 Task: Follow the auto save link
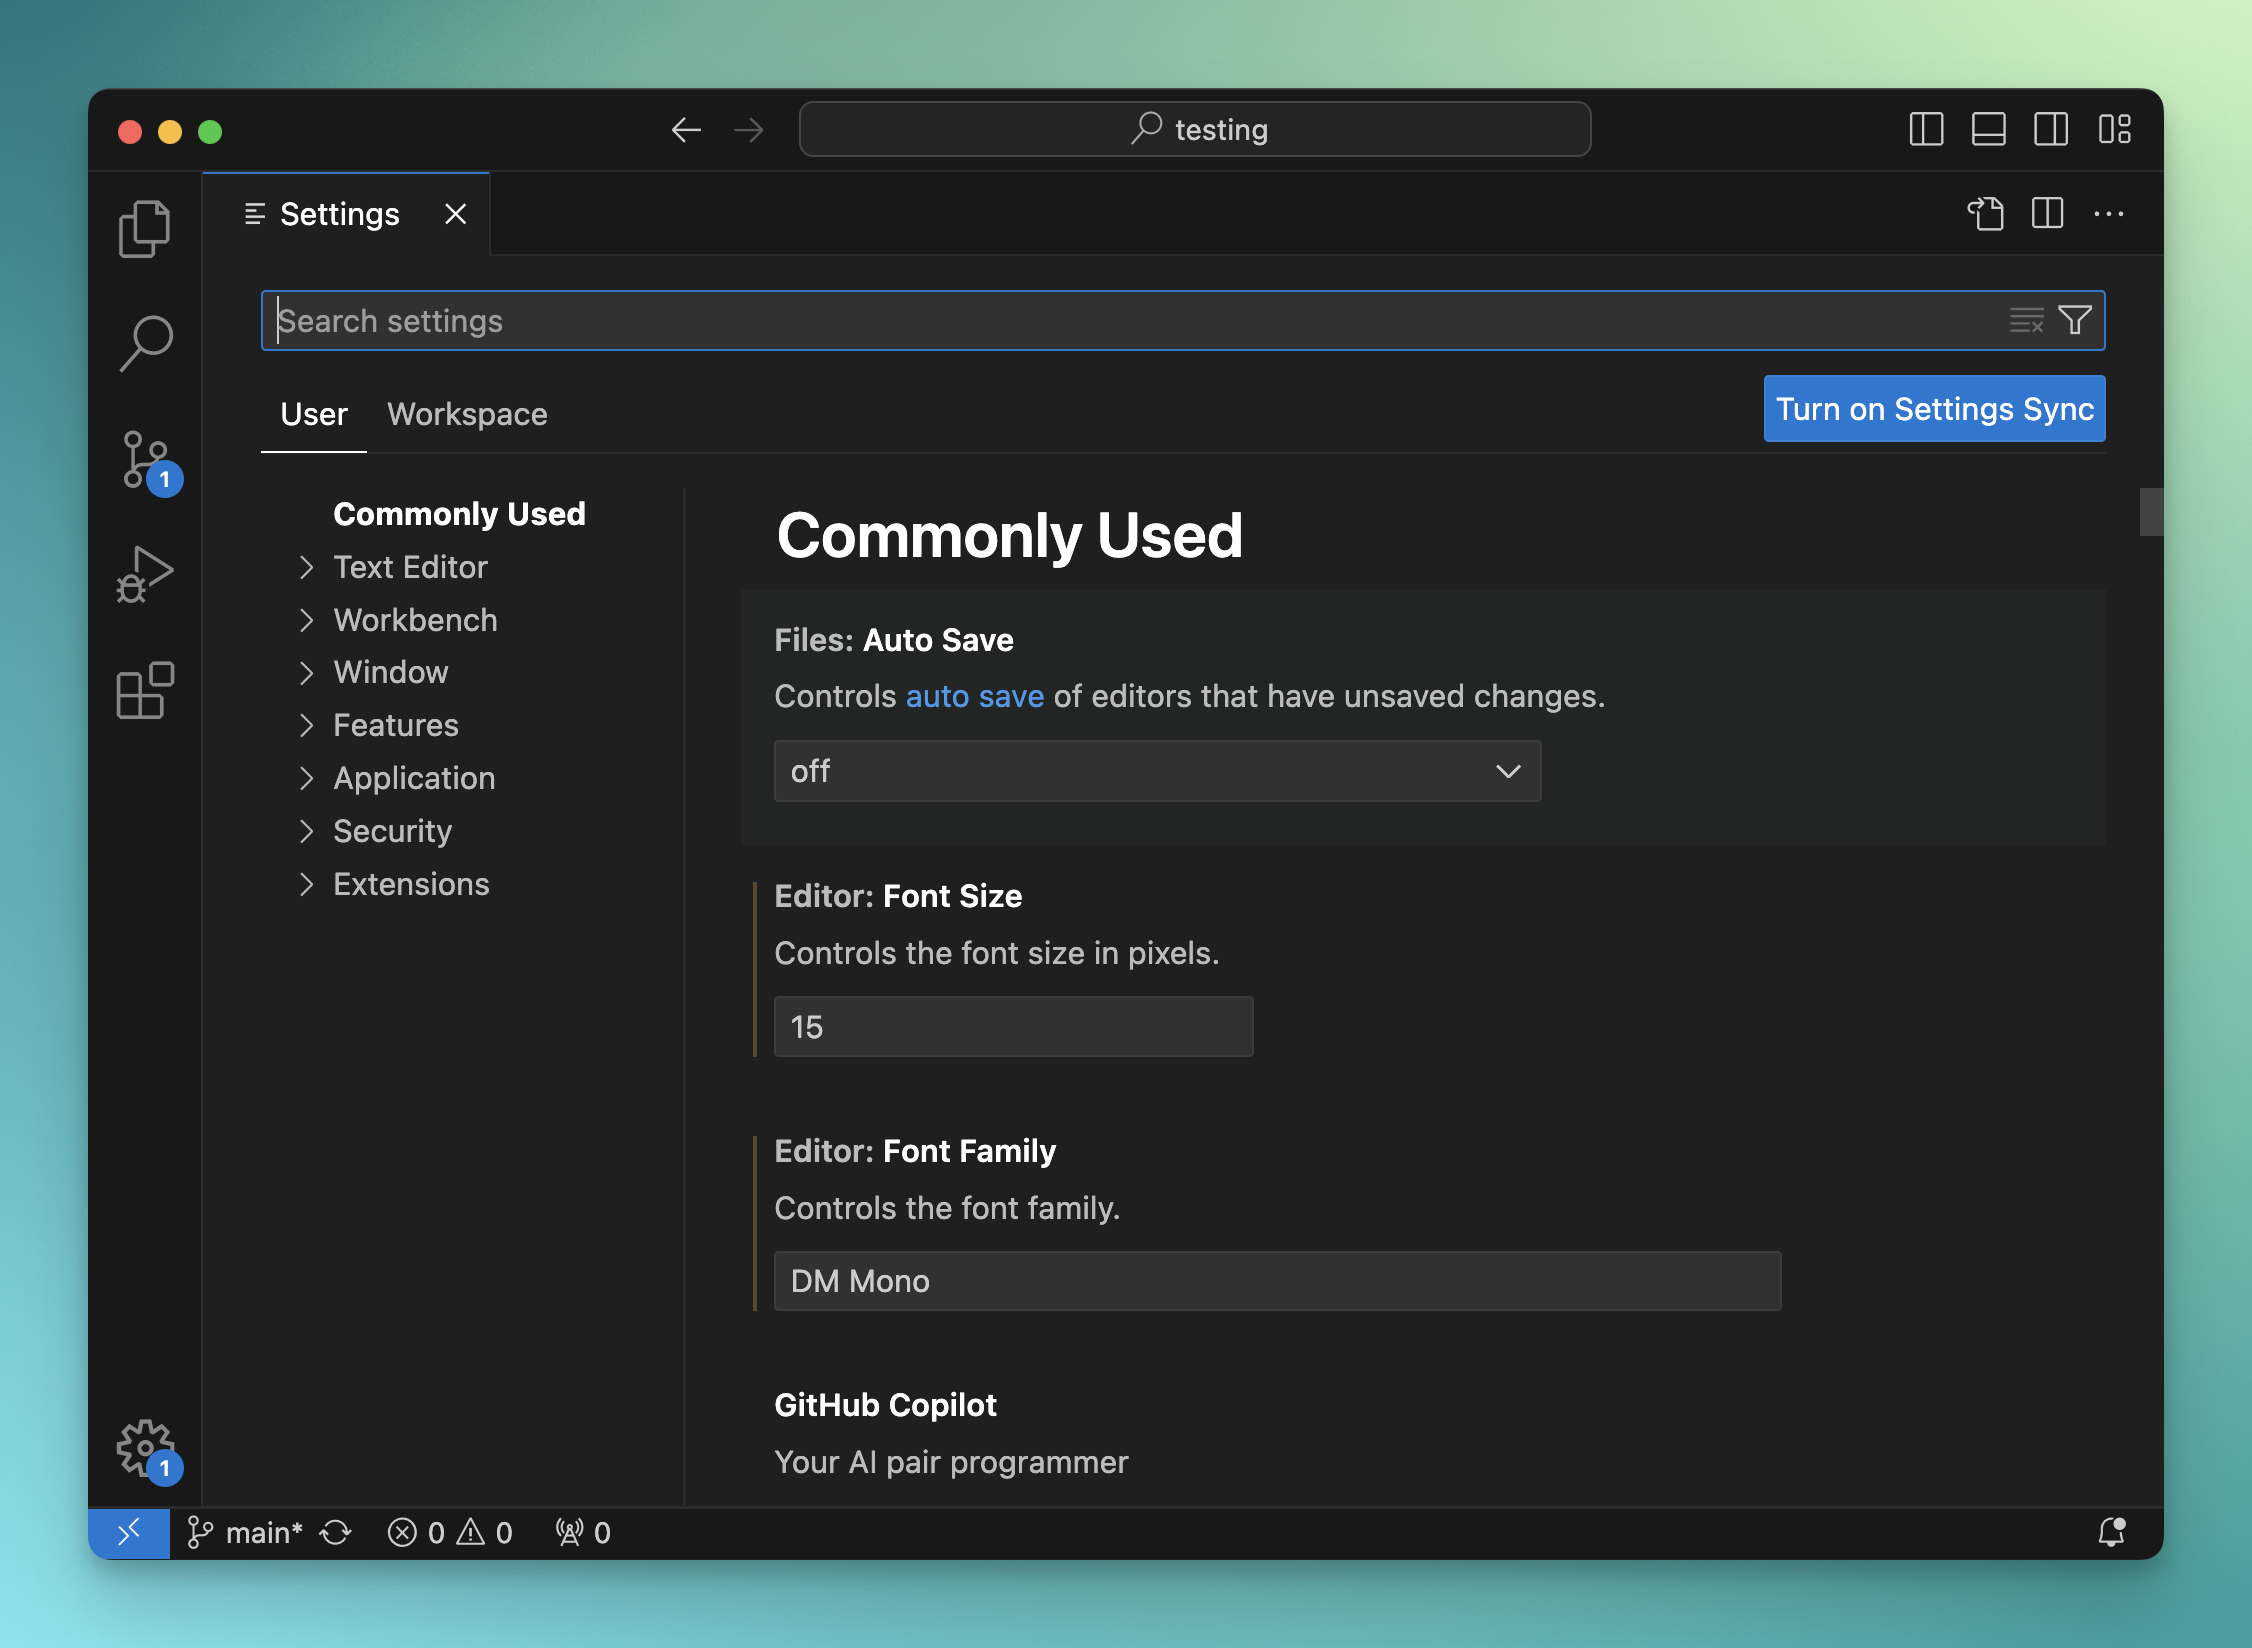[974, 696]
